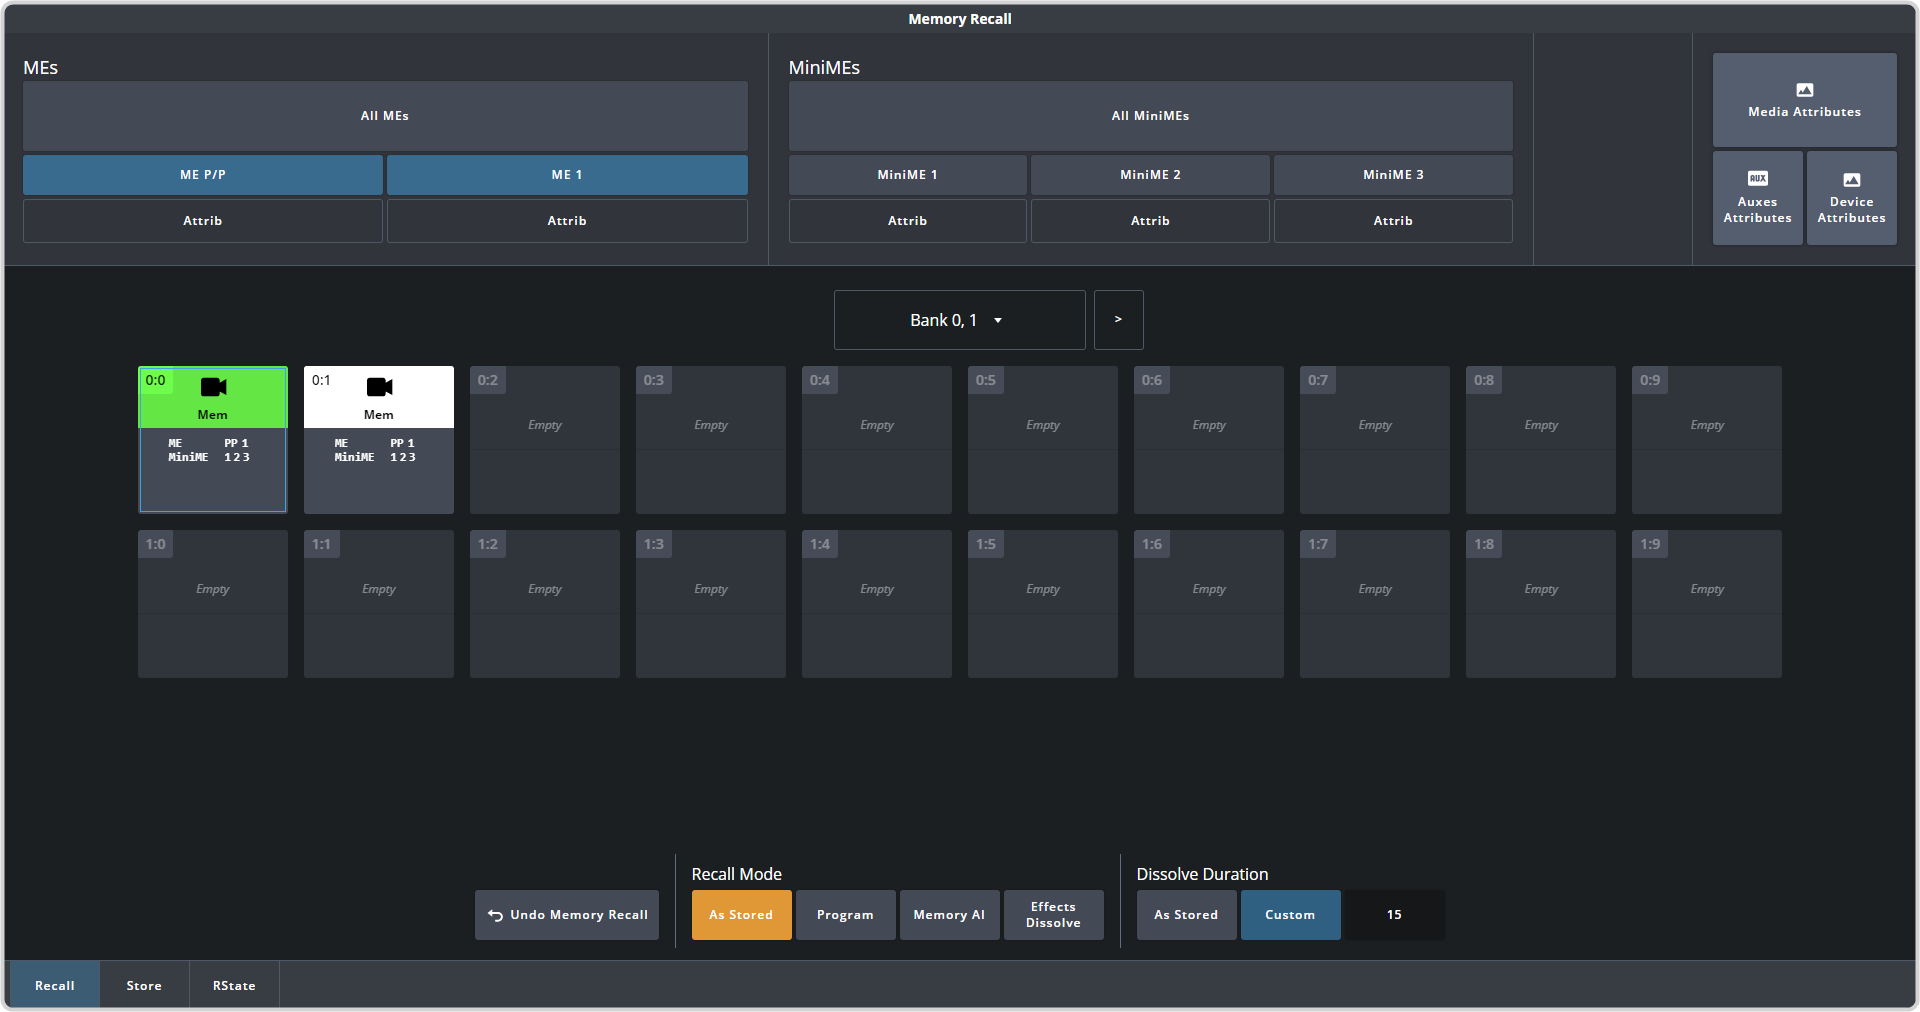Select empty memory slot 1:2

(x=545, y=604)
